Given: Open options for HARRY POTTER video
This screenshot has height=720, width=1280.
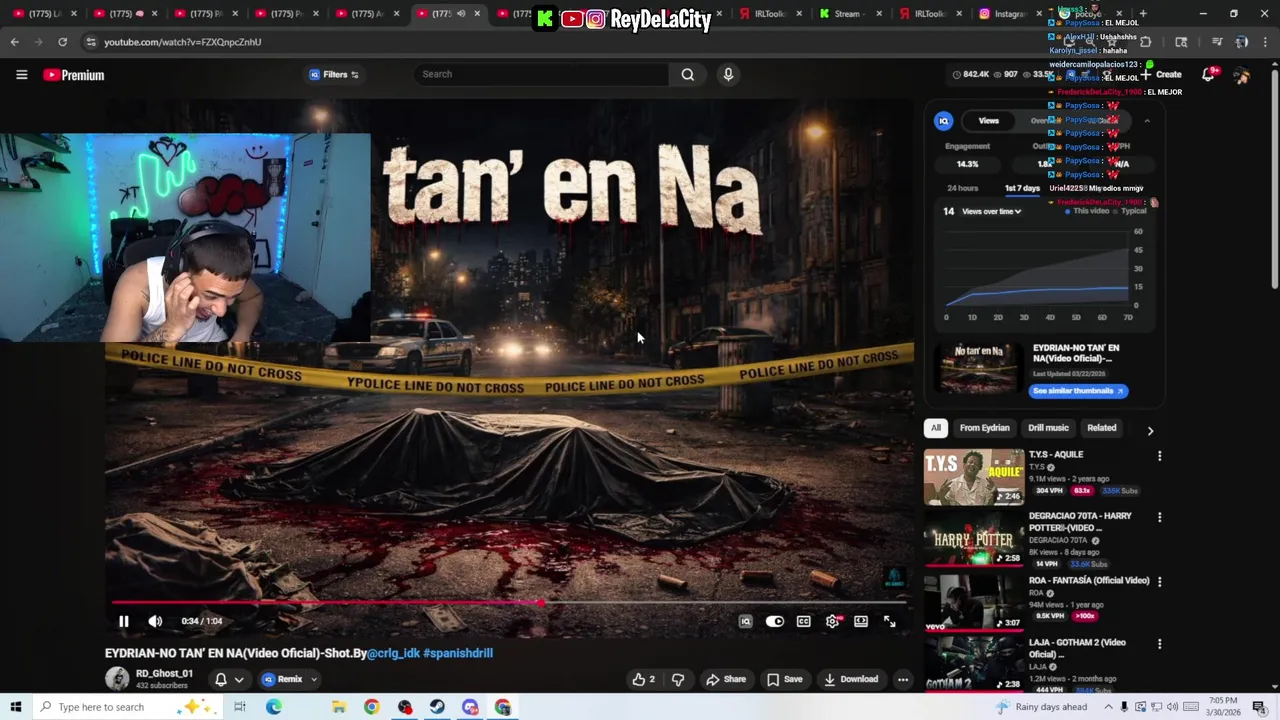Looking at the screenshot, I should tap(1160, 518).
